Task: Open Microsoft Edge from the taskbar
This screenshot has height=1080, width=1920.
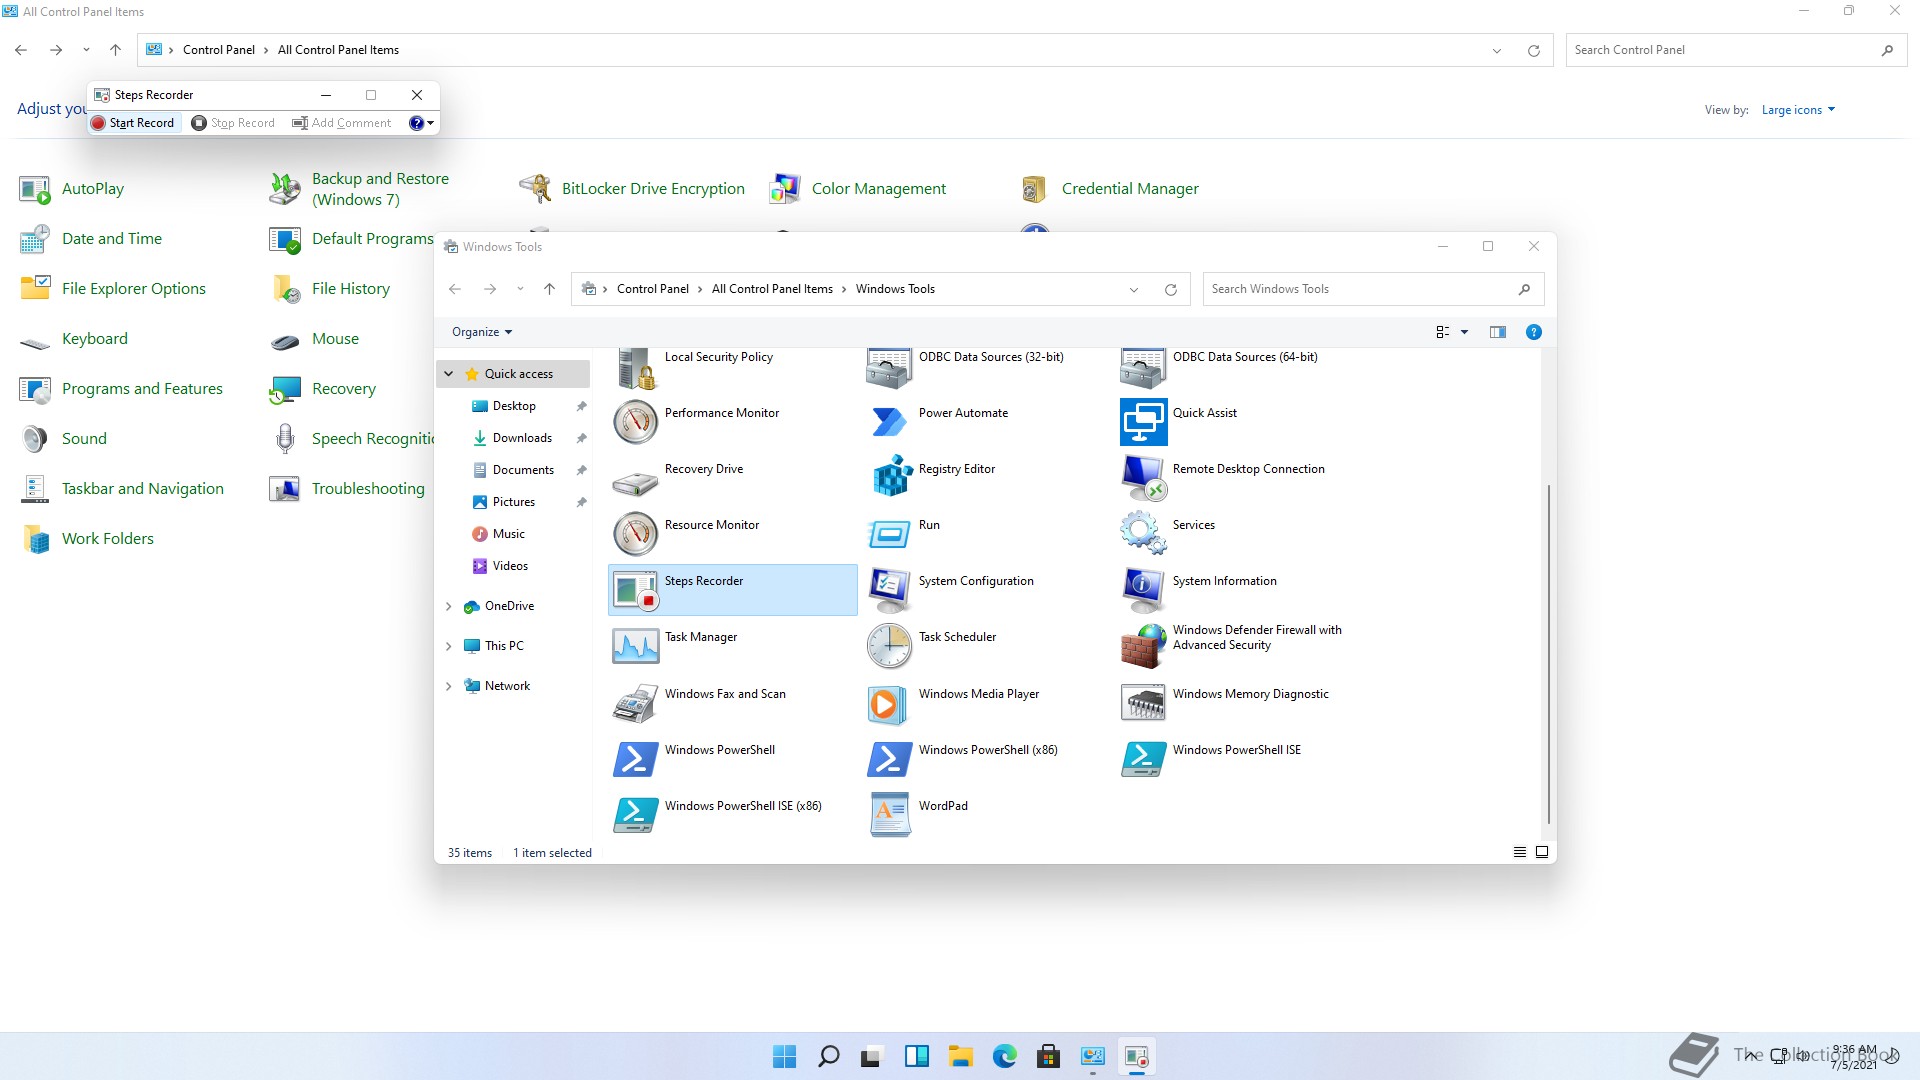Action: (x=1005, y=1056)
